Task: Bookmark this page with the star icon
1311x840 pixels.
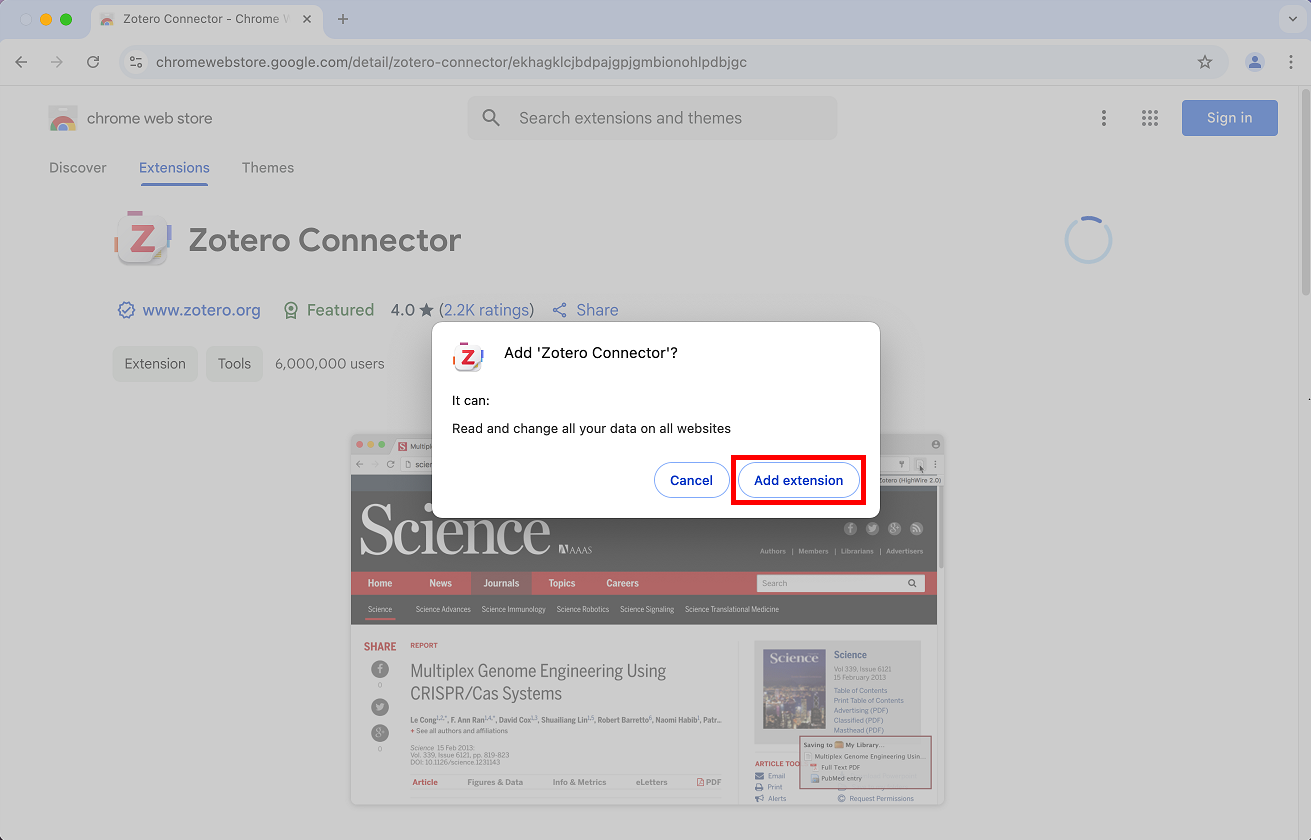Action: click(x=1205, y=62)
